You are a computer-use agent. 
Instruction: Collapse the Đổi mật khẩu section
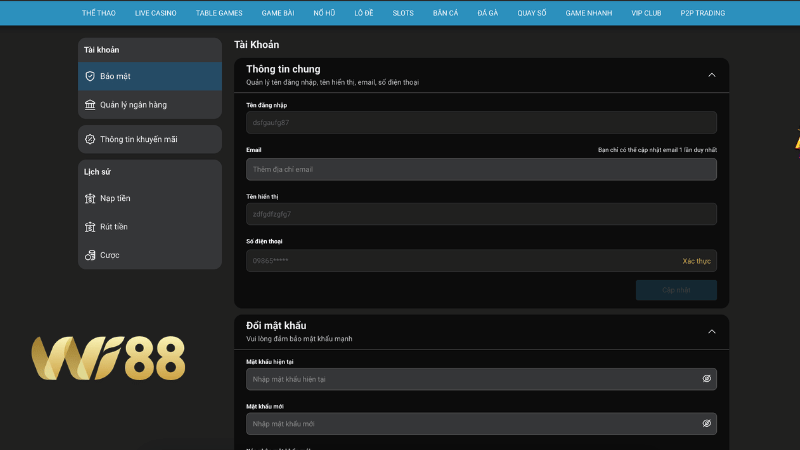pyautogui.click(x=711, y=331)
